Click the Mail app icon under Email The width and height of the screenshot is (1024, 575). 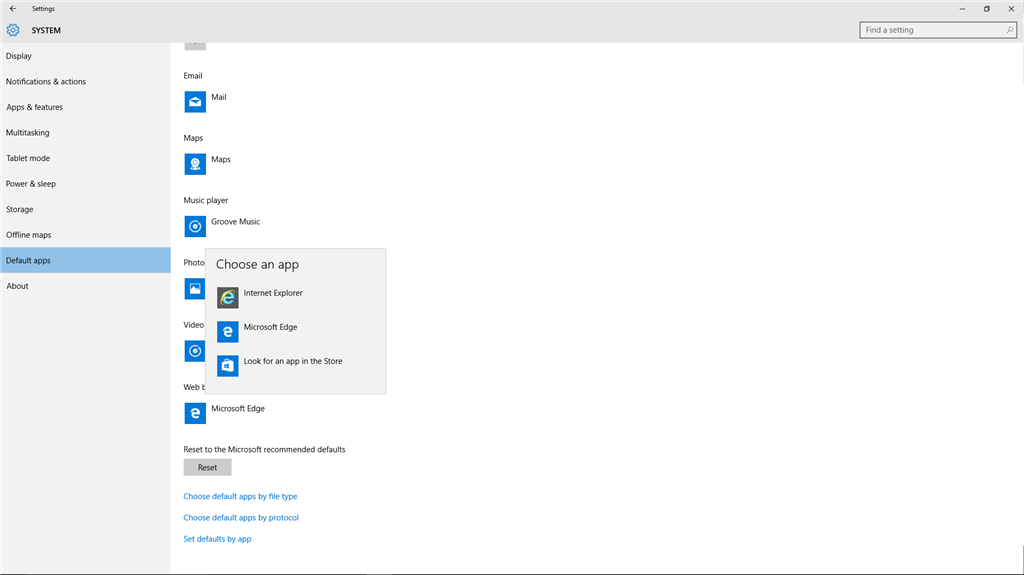tap(195, 101)
